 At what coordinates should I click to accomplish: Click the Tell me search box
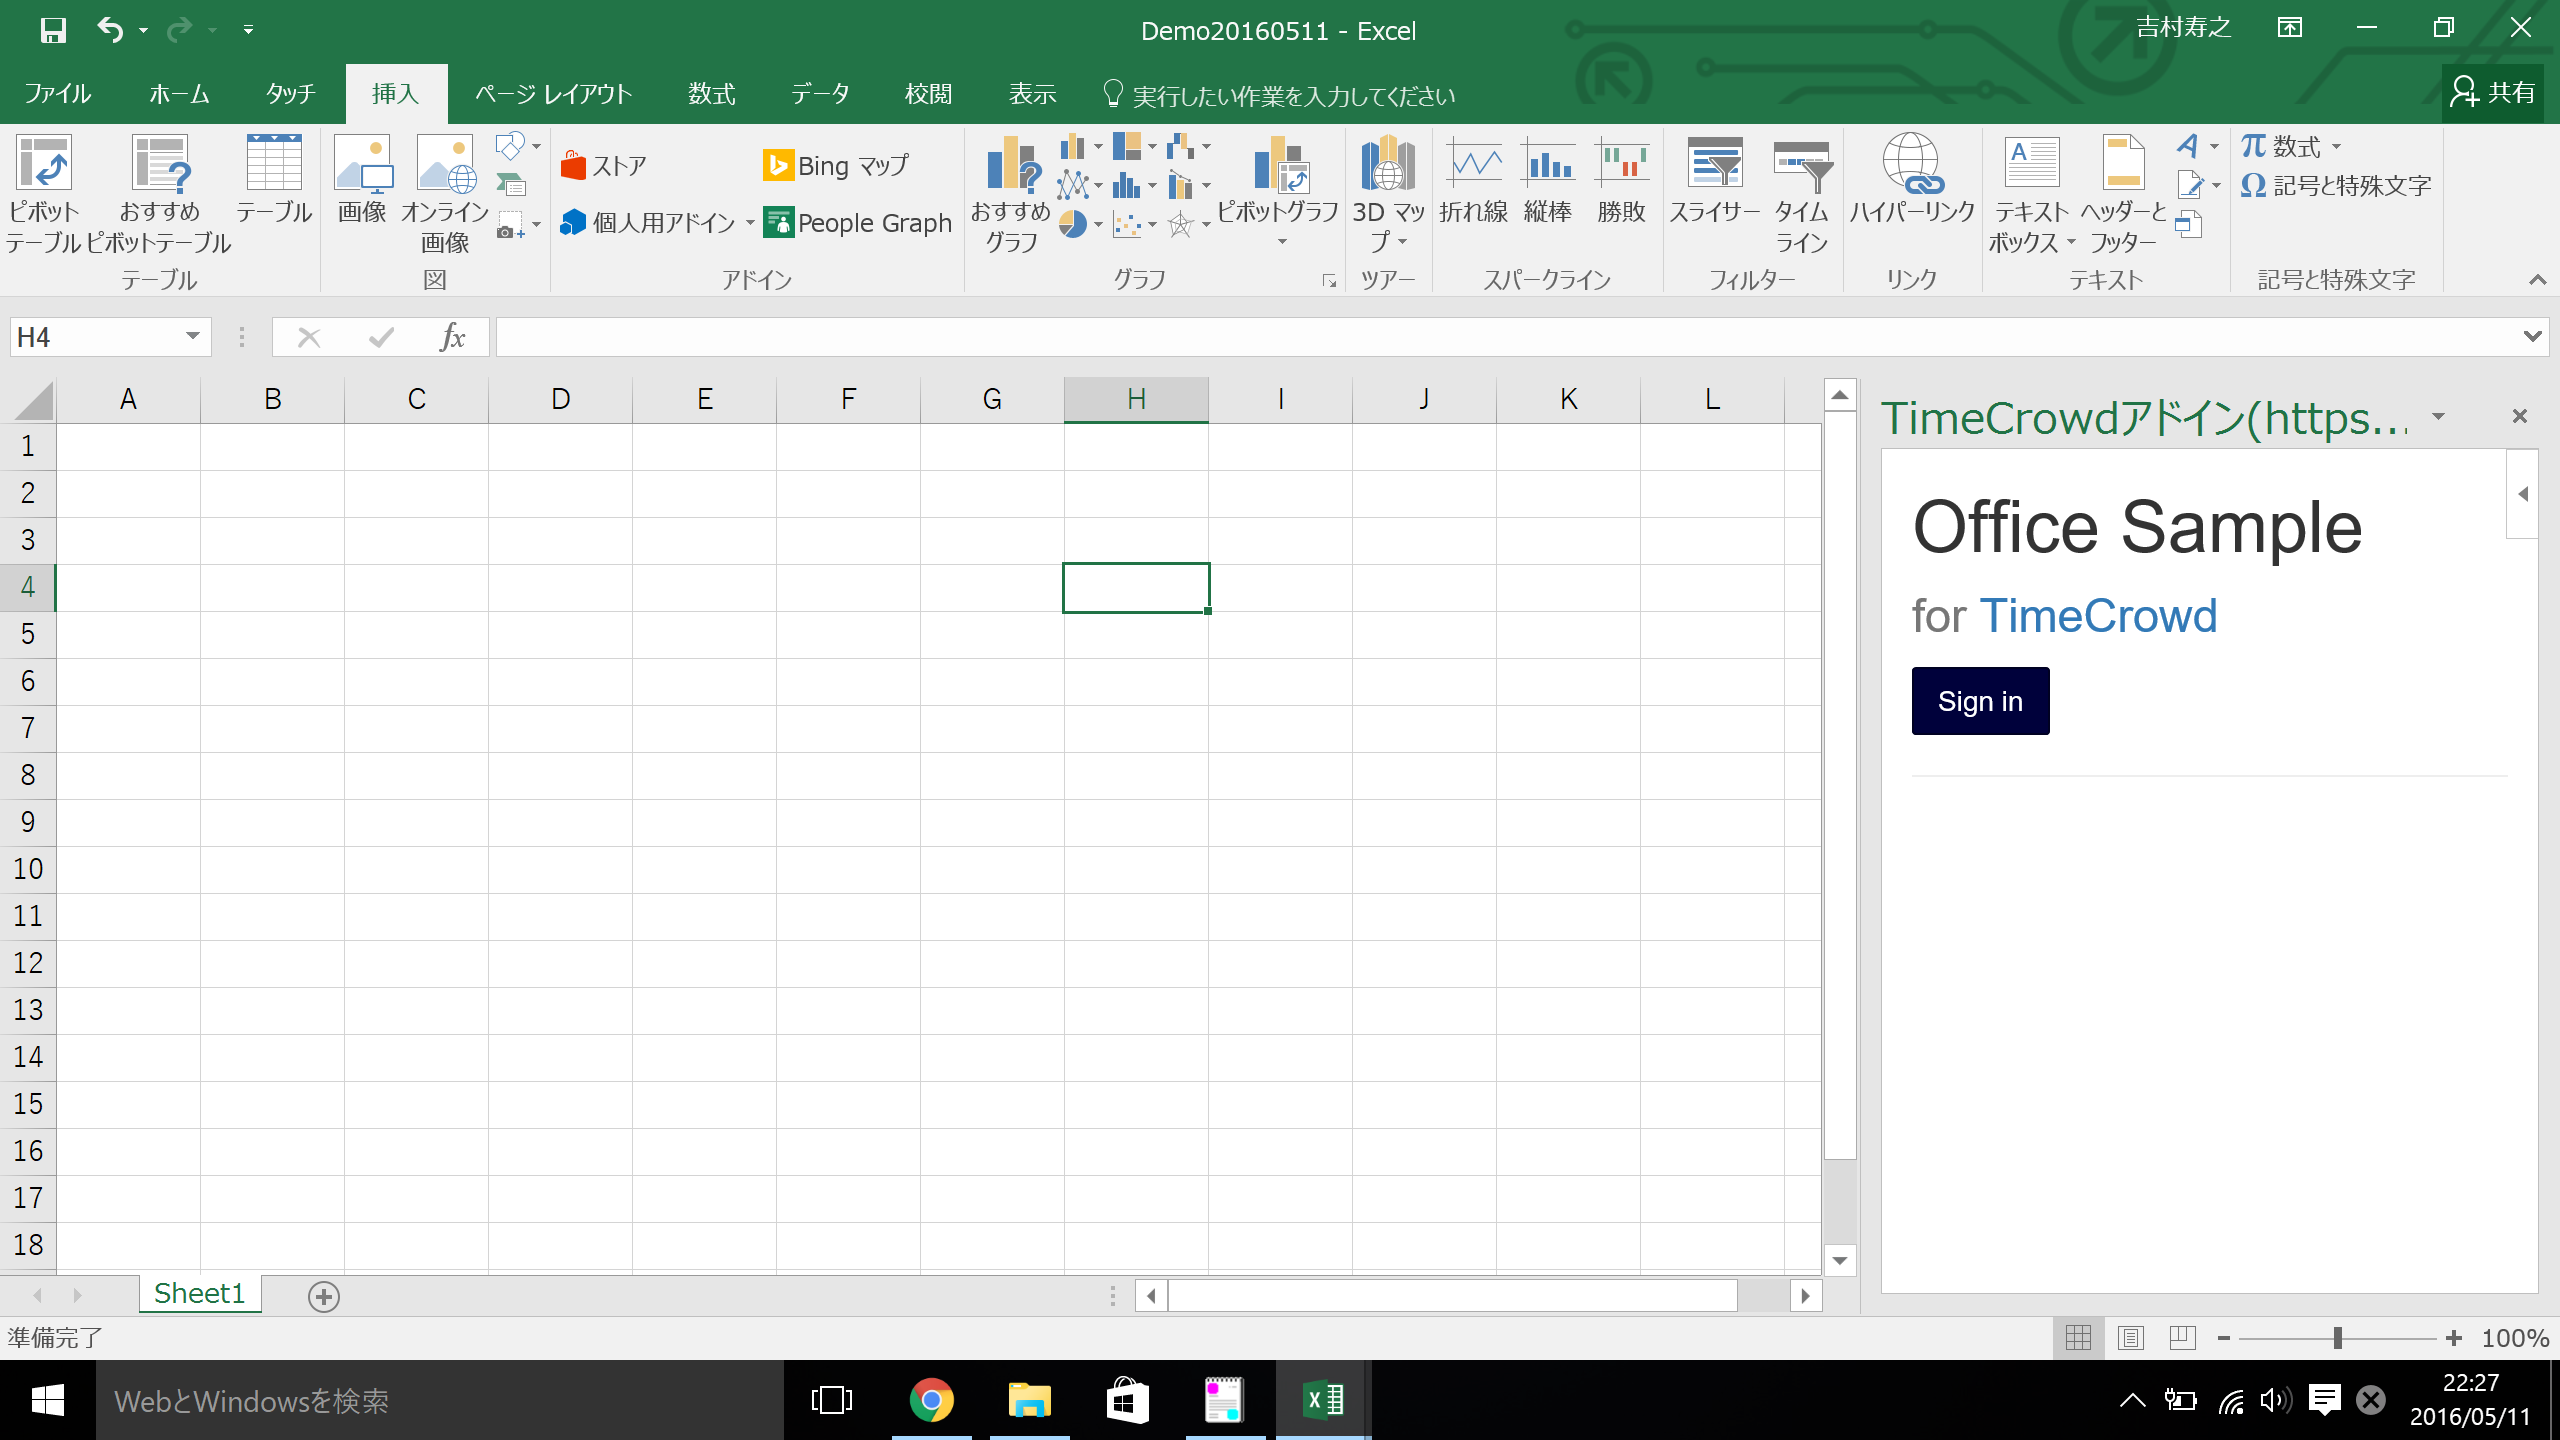(x=1280, y=95)
